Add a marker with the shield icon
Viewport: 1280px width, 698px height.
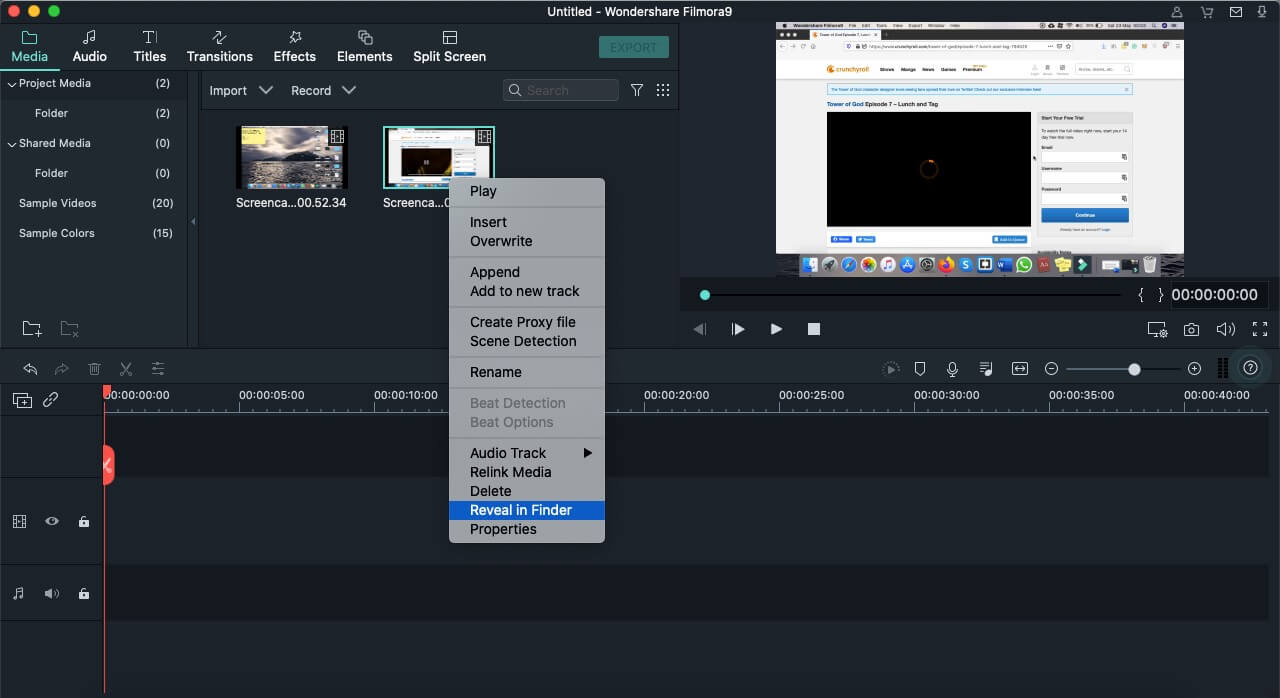(920, 369)
